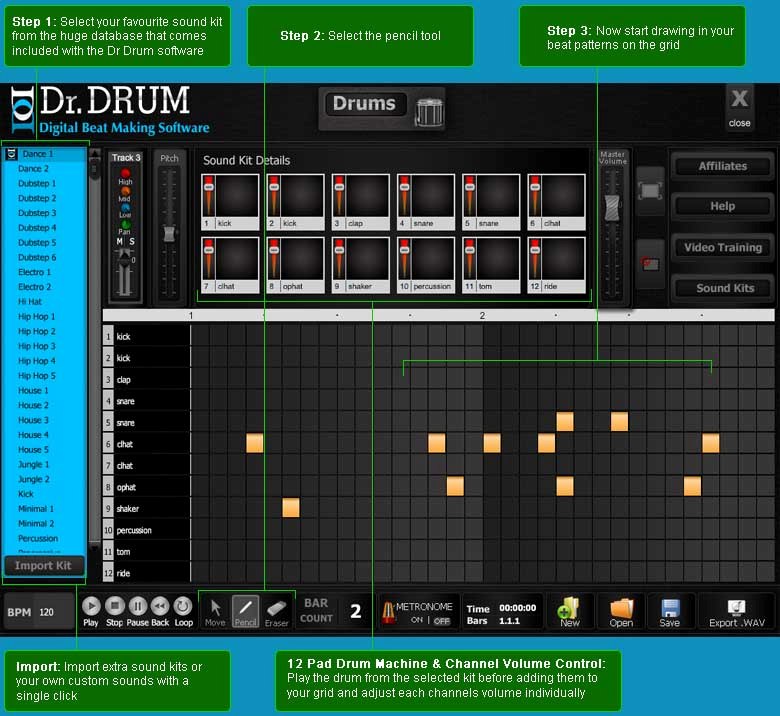Click the Bar Count value 2
Image resolution: width=780 pixels, height=716 pixels.
tap(355, 611)
